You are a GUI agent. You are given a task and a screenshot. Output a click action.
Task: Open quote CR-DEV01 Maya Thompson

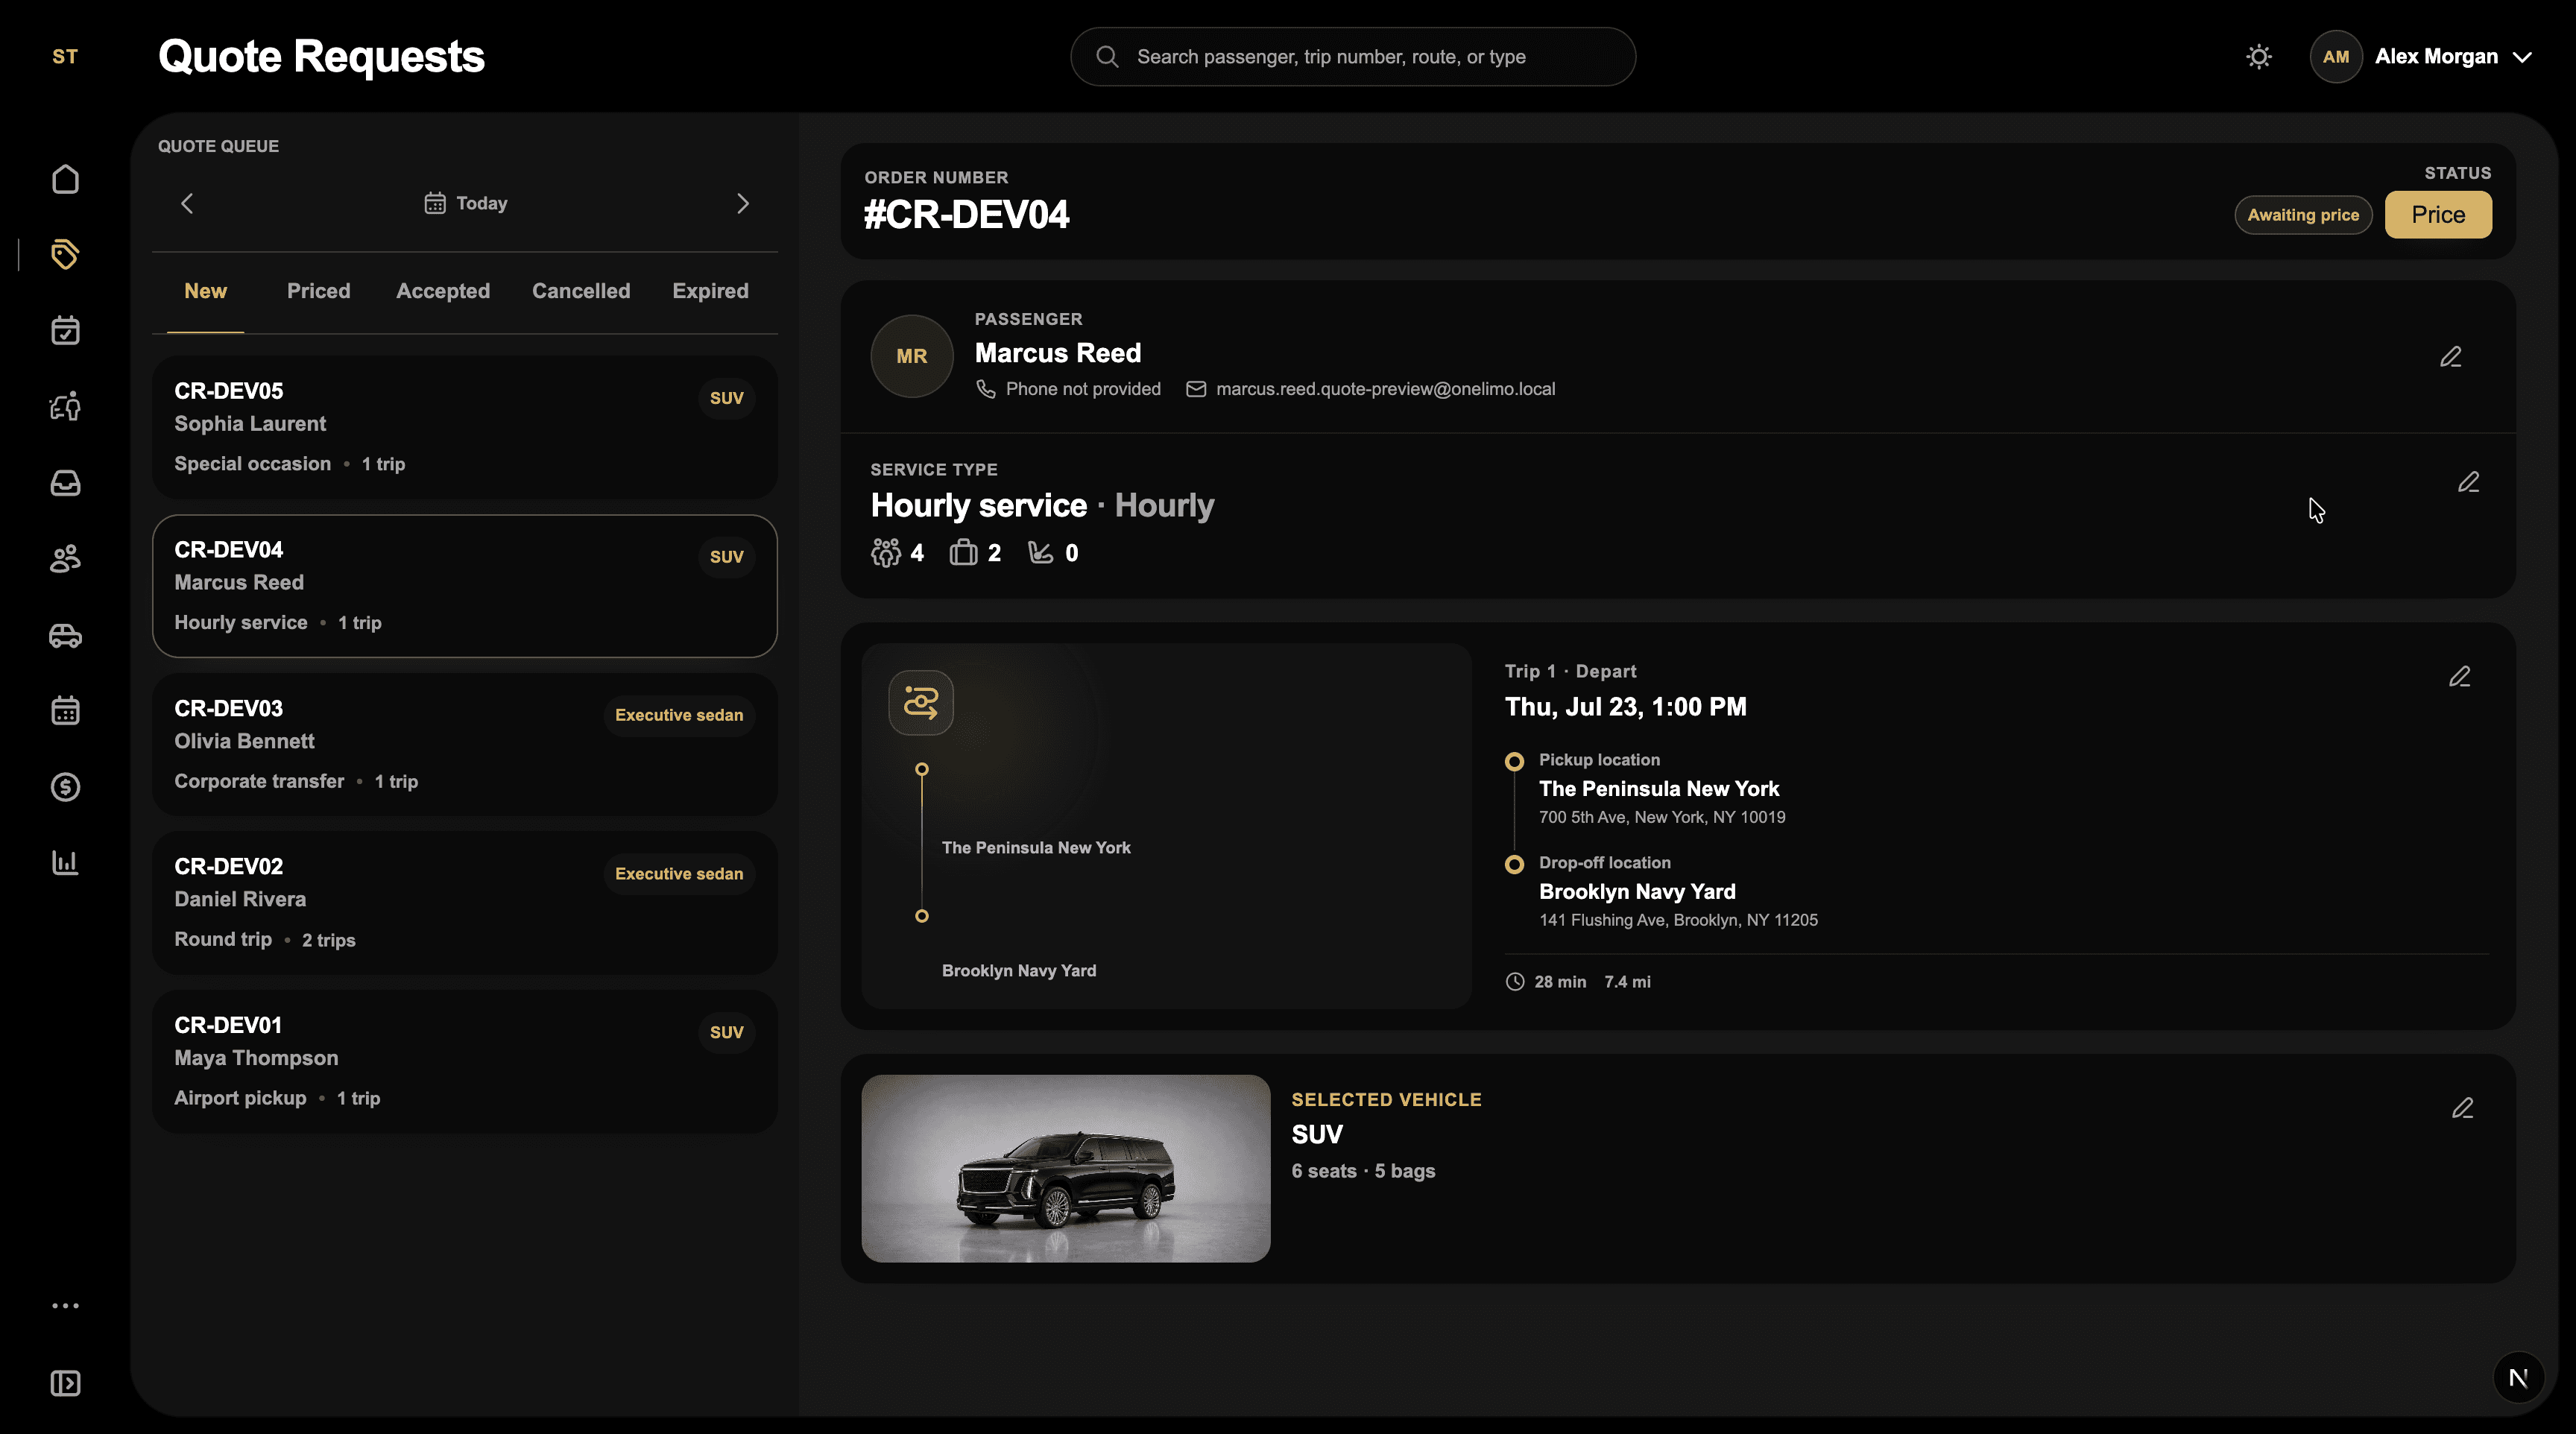[464, 1061]
